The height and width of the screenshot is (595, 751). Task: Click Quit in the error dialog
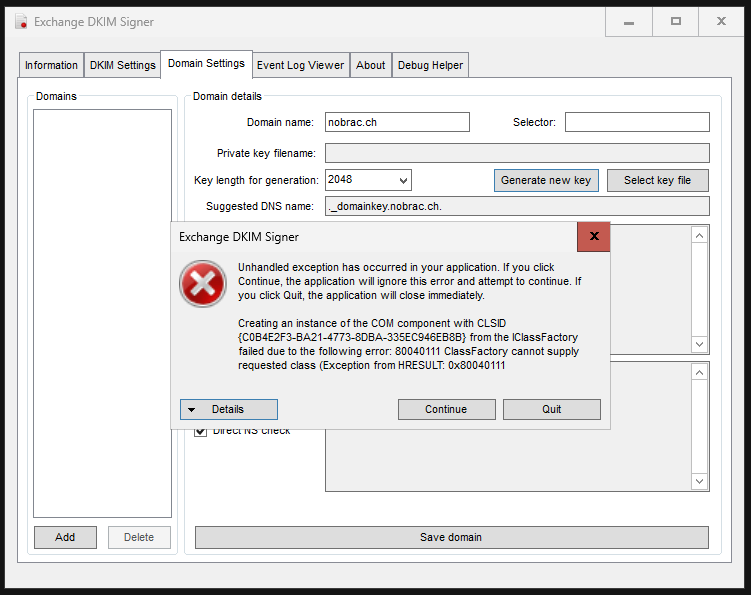(552, 410)
